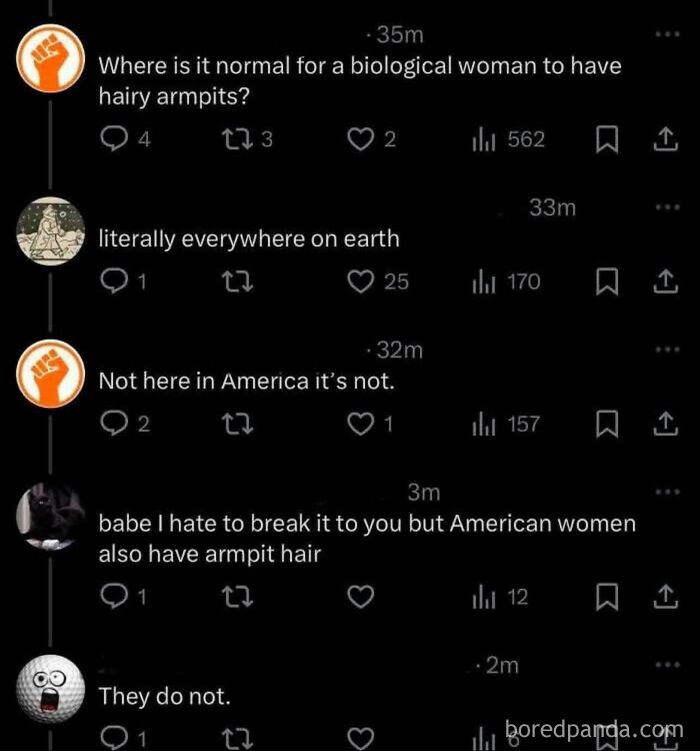Share the American women armpit hair tweet
Viewport: 700px width, 751px height.
666,597
